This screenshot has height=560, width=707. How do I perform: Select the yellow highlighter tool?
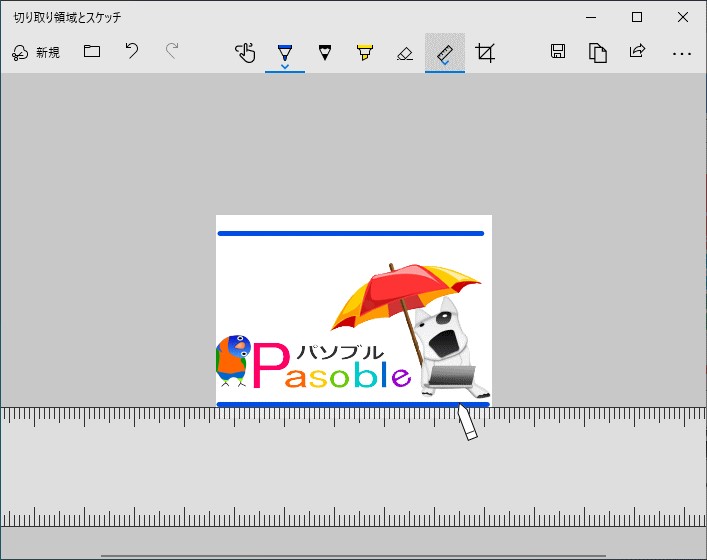pyautogui.click(x=365, y=53)
